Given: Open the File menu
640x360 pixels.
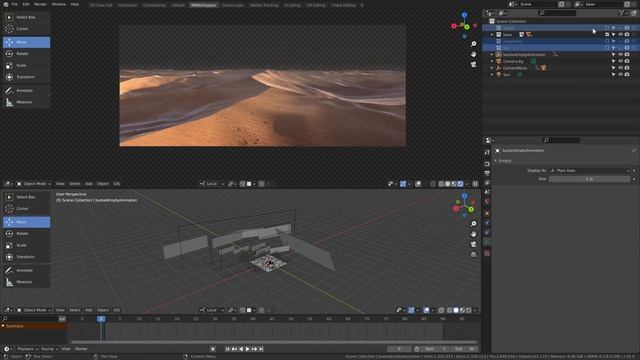Looking at the screenshot, I should 15,4.
